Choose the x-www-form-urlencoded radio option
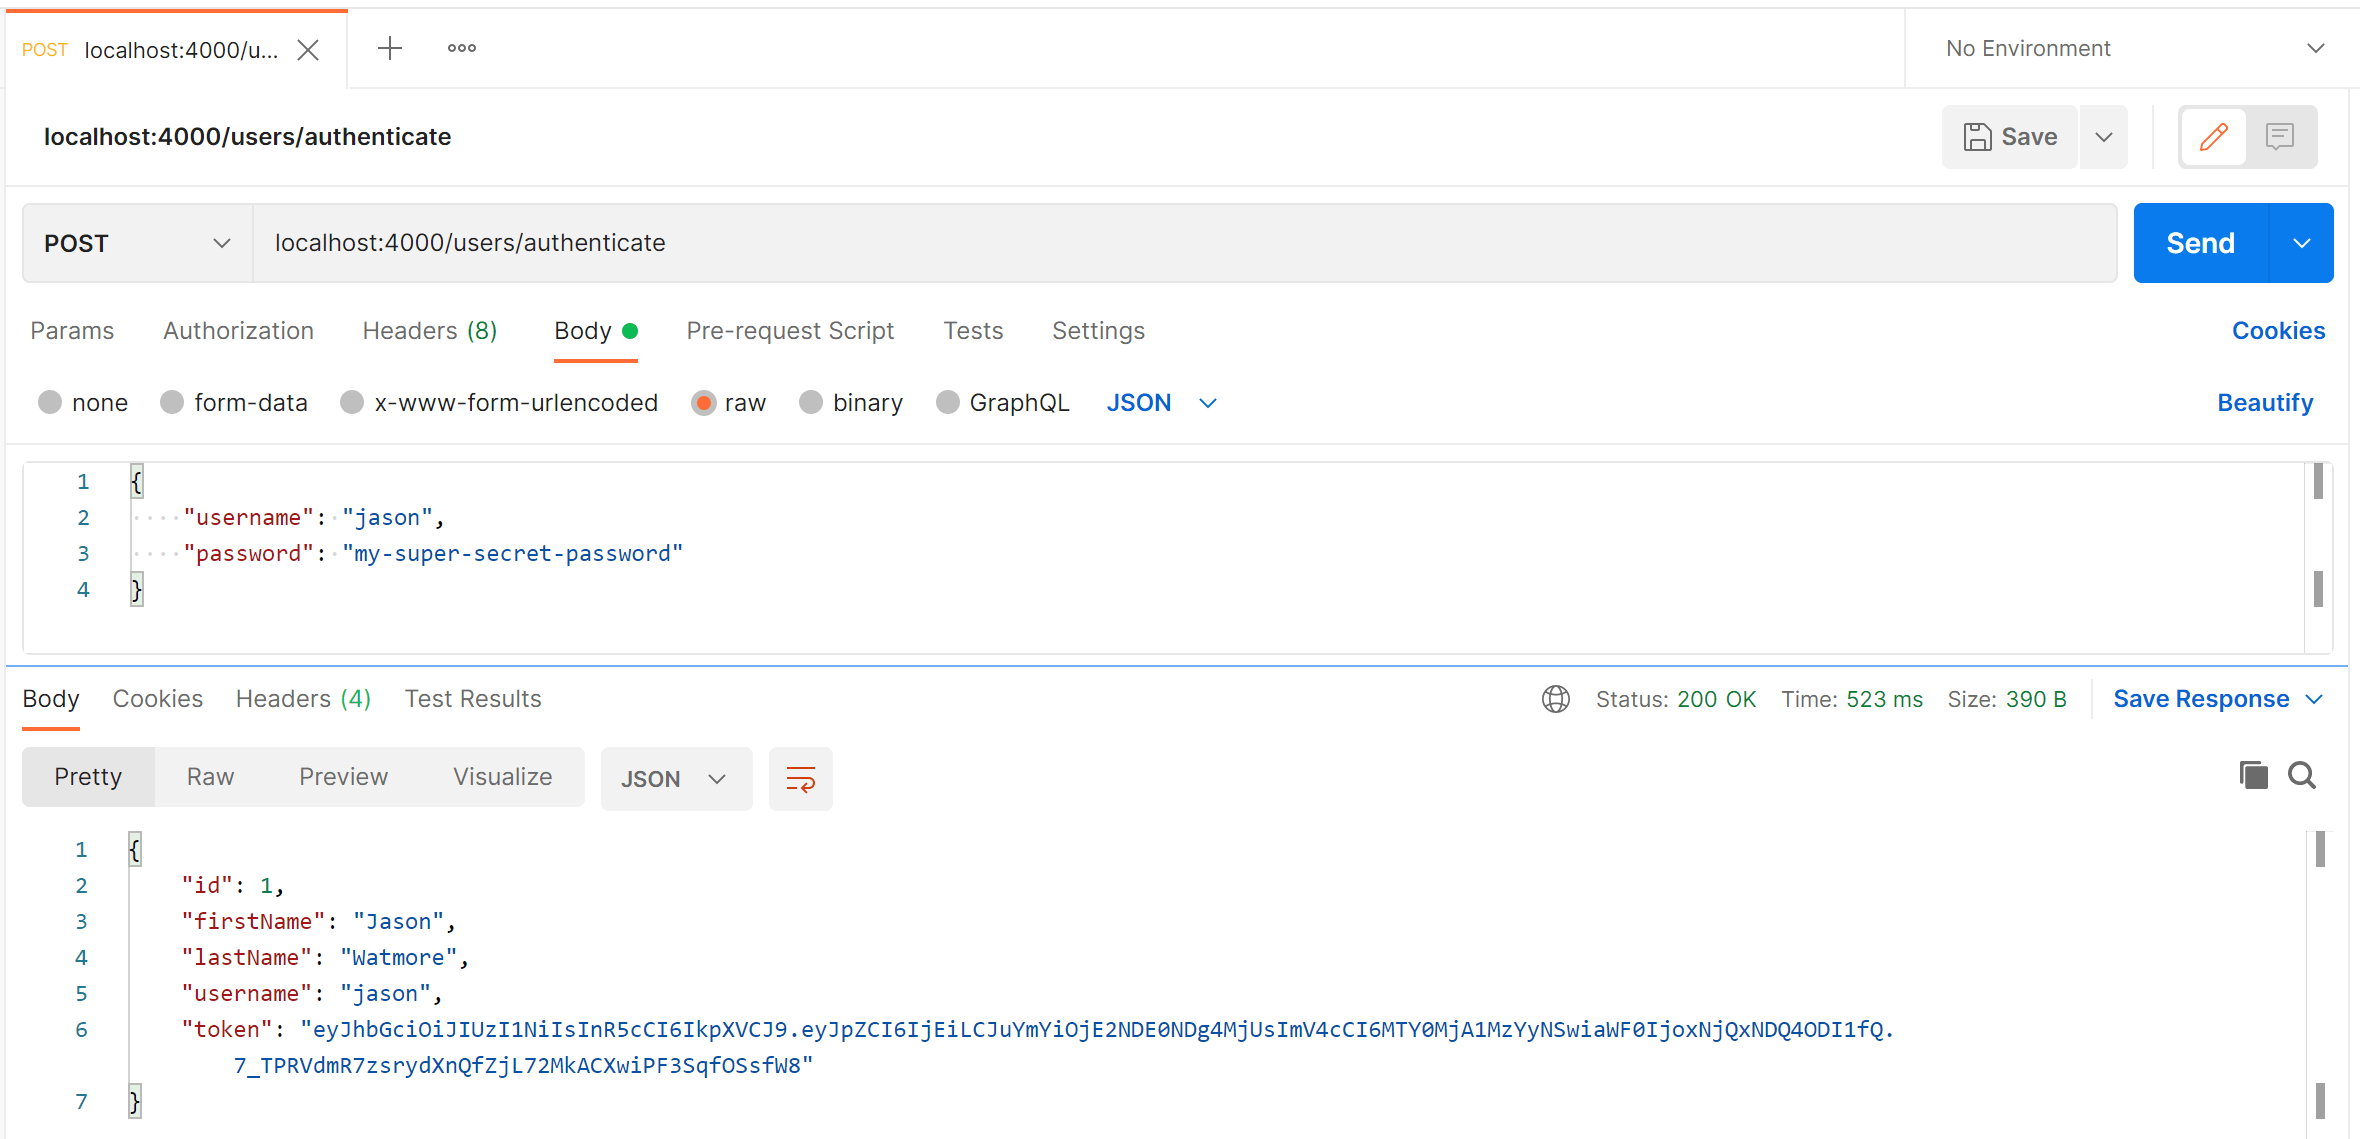Screen dimensions: 2360x1139 coord(352,402)
